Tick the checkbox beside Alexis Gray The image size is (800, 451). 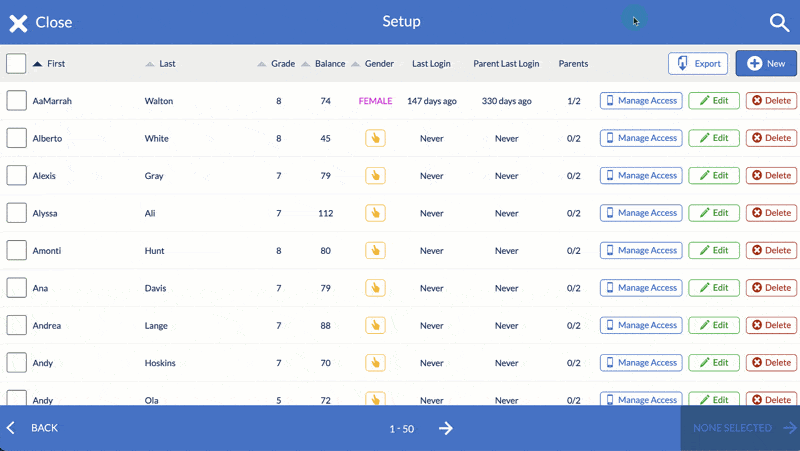pos(16,176)
